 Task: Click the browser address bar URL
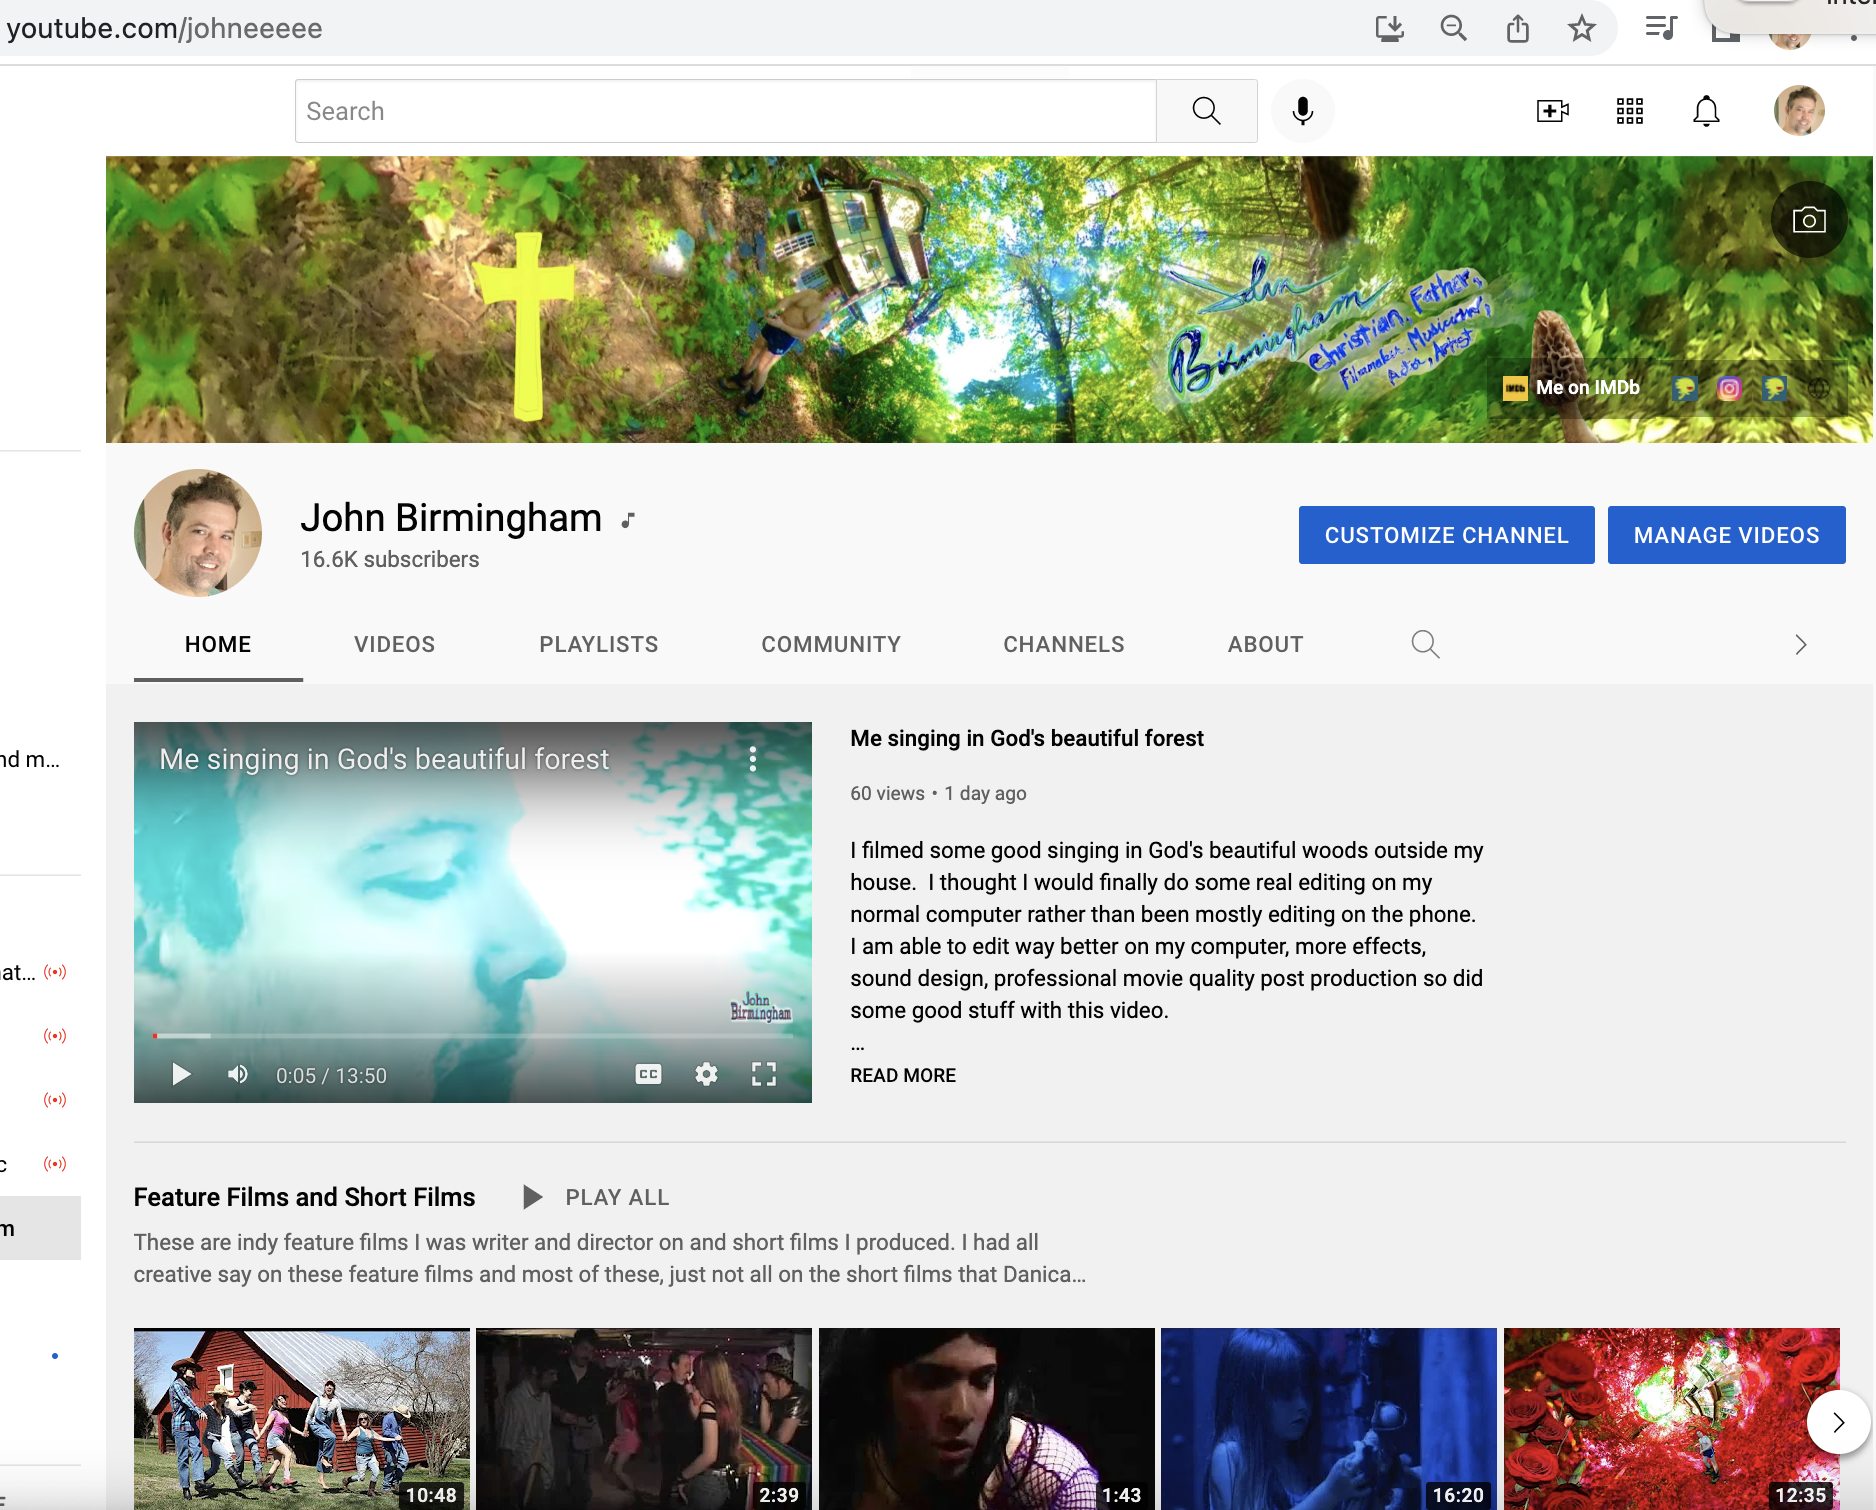coord(164,28)
